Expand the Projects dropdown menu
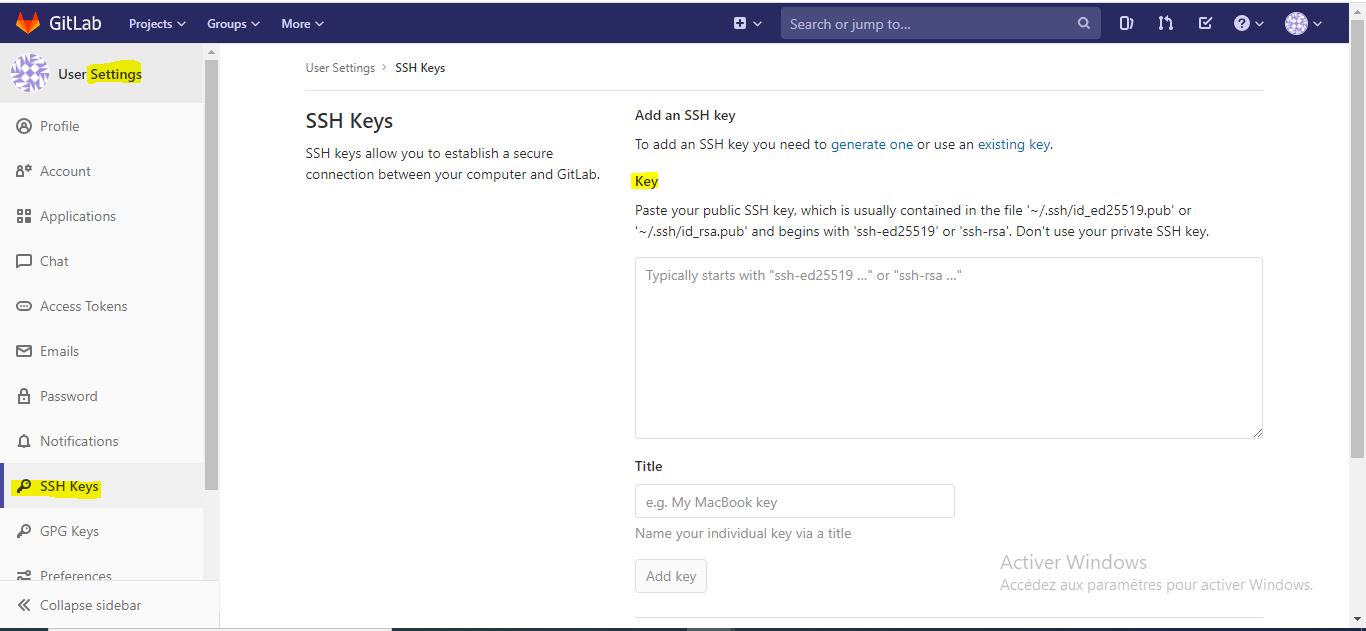1366x631 pixels. tap(157, 24)
